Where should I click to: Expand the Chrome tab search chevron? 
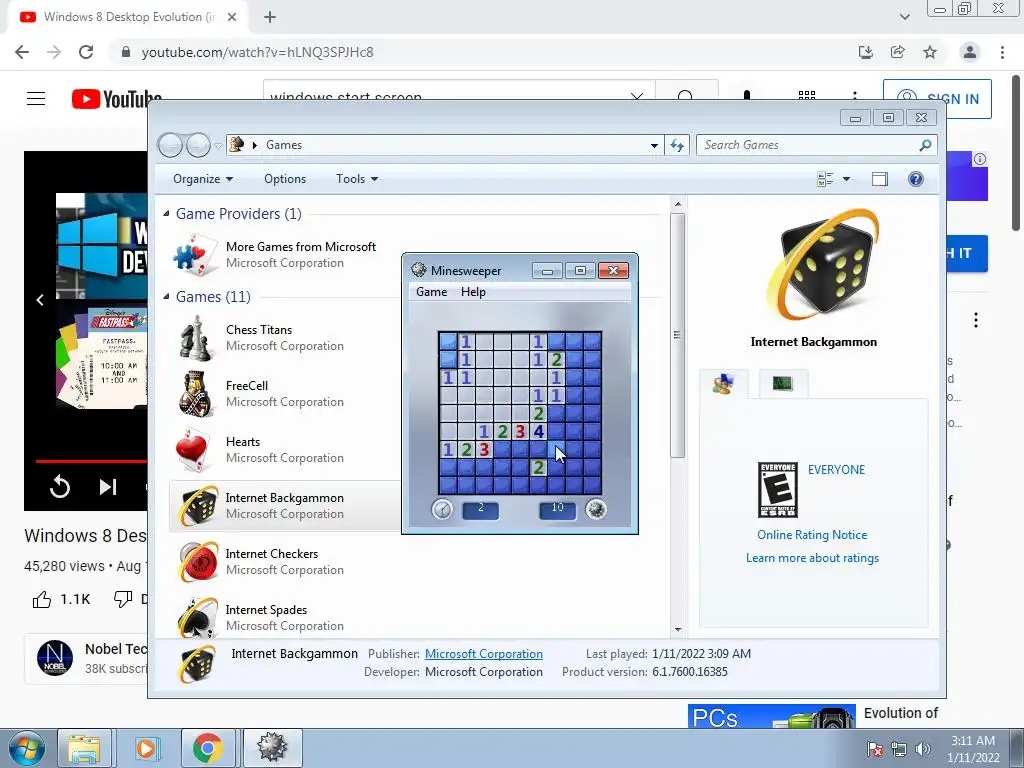click(904, 17)
